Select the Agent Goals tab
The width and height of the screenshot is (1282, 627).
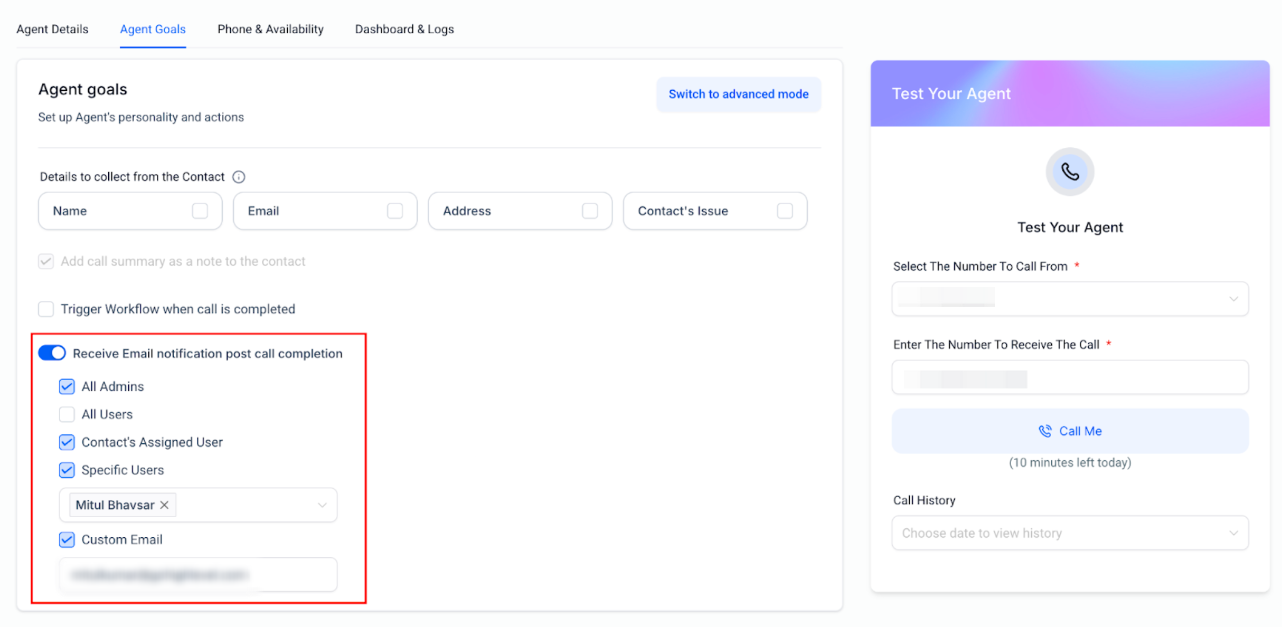(153, 29)
